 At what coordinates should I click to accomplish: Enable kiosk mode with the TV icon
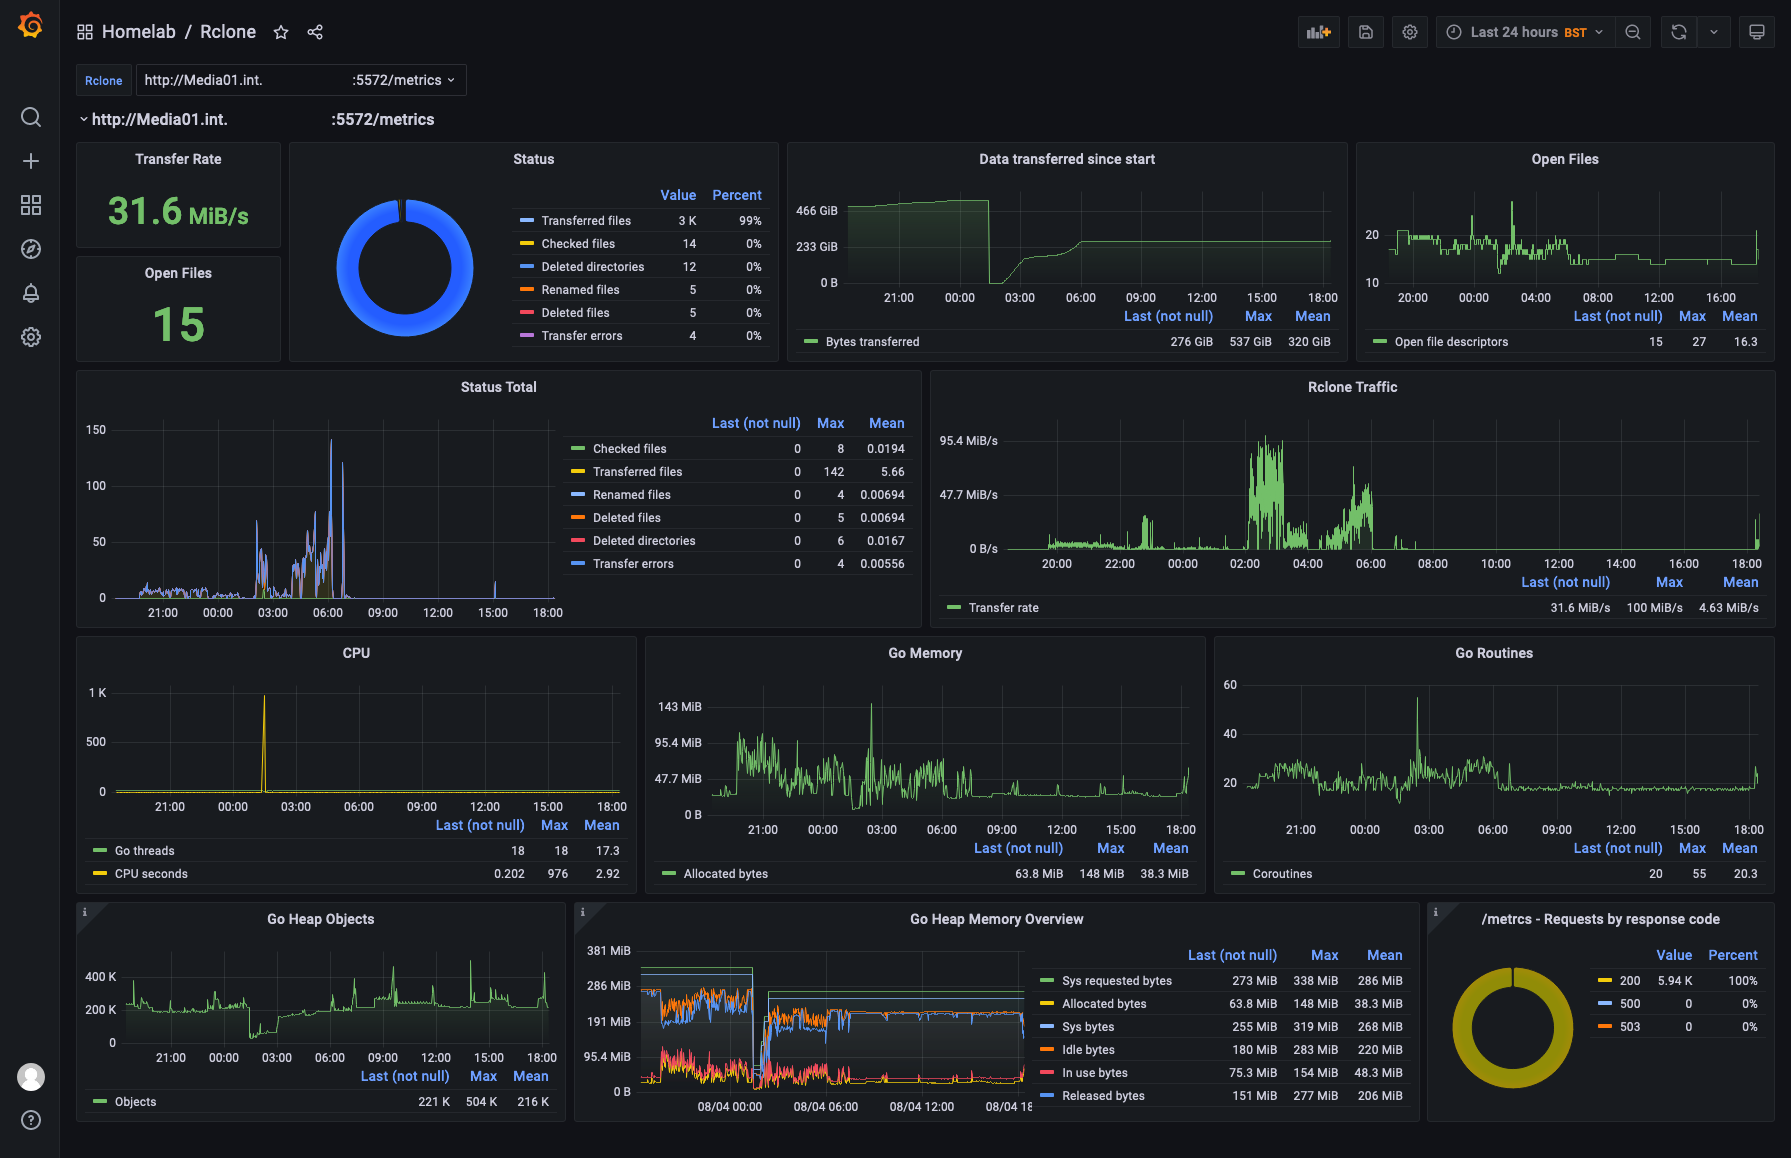(1756, 32)
